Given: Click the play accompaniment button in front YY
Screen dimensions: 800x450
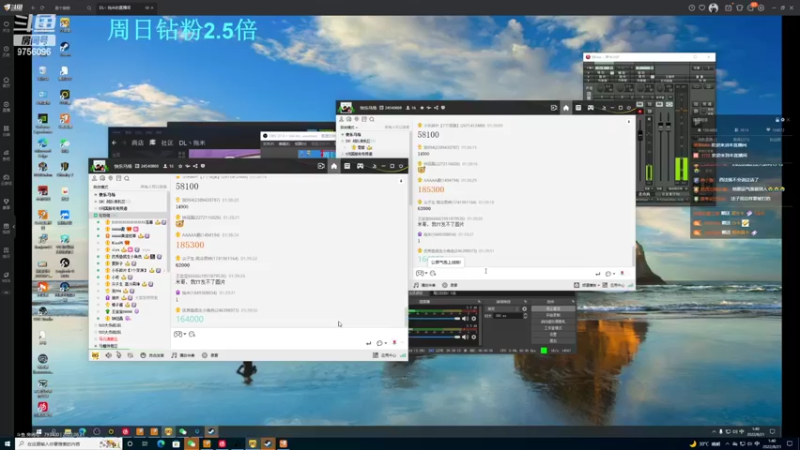Looking at the screenshot, I should pyautogui.click(x=183, y=355).
